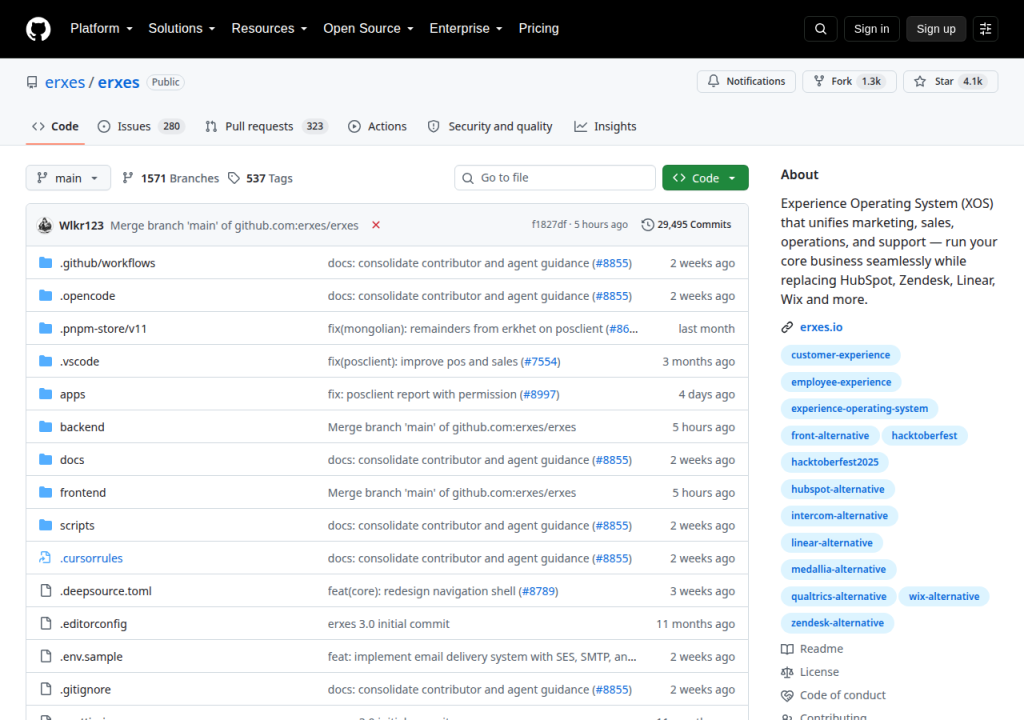Open the main branch selector dropdown
The width and height of the screenshot is (1024, 720).
click(68, 178)
